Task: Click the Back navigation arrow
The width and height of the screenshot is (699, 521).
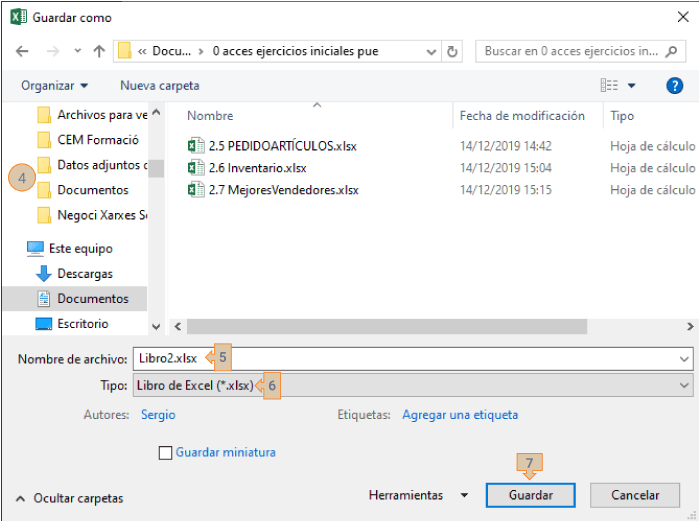Action: [22, 51]
